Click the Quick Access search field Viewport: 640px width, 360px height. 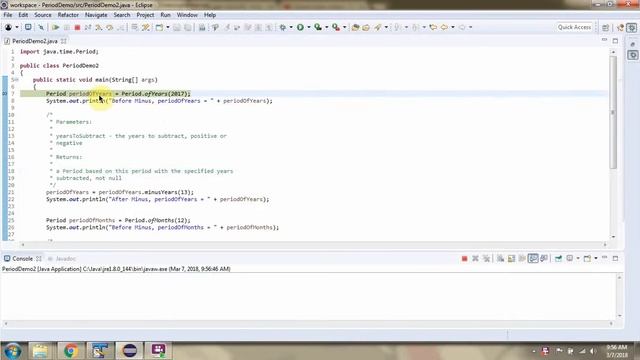[x=574, y=27]
